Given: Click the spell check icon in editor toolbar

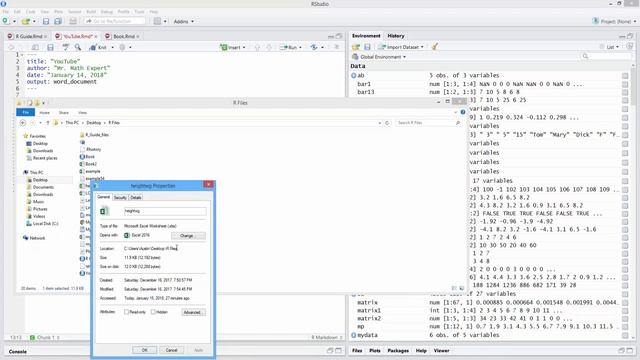Looking at the screenshot, I should point(65,47).
